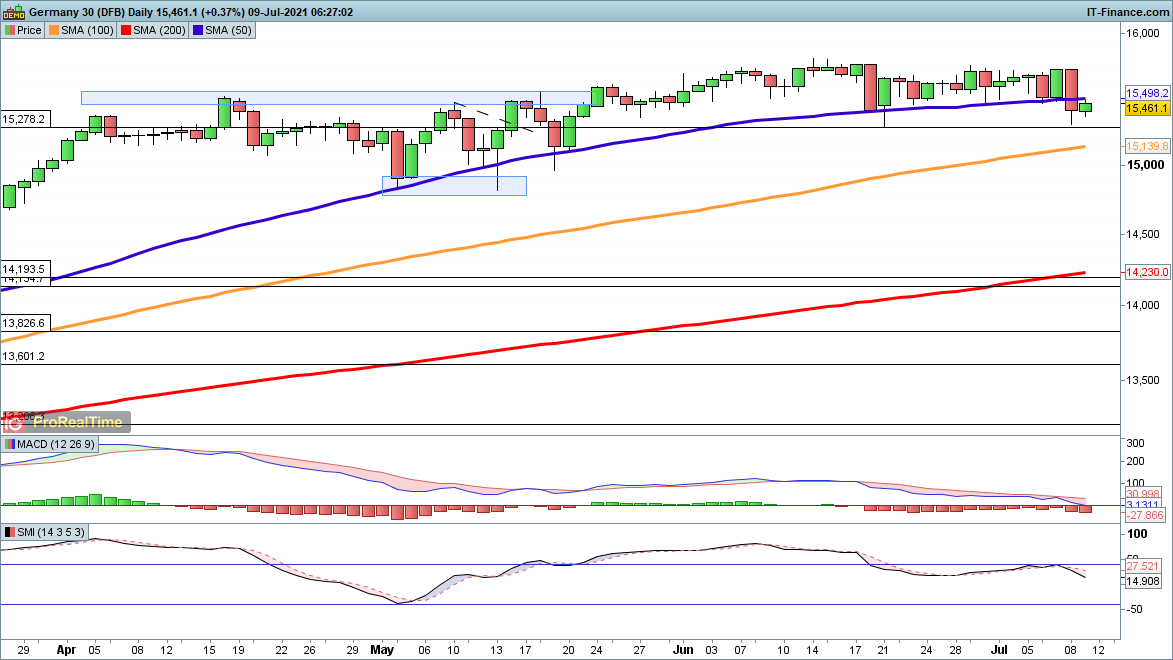Click the 15,498.2 SMA 50 value tag
The image size is (1173, 660).
coord(1147,91)
